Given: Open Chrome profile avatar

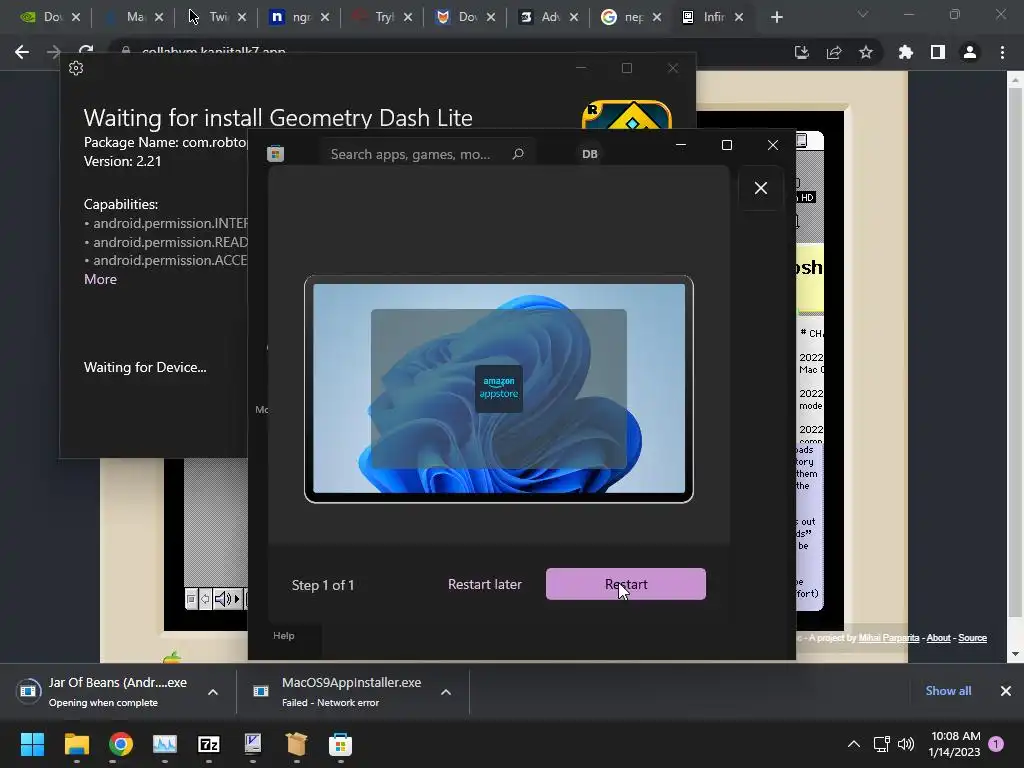Looking at the screenshot, I should point(970,52).
